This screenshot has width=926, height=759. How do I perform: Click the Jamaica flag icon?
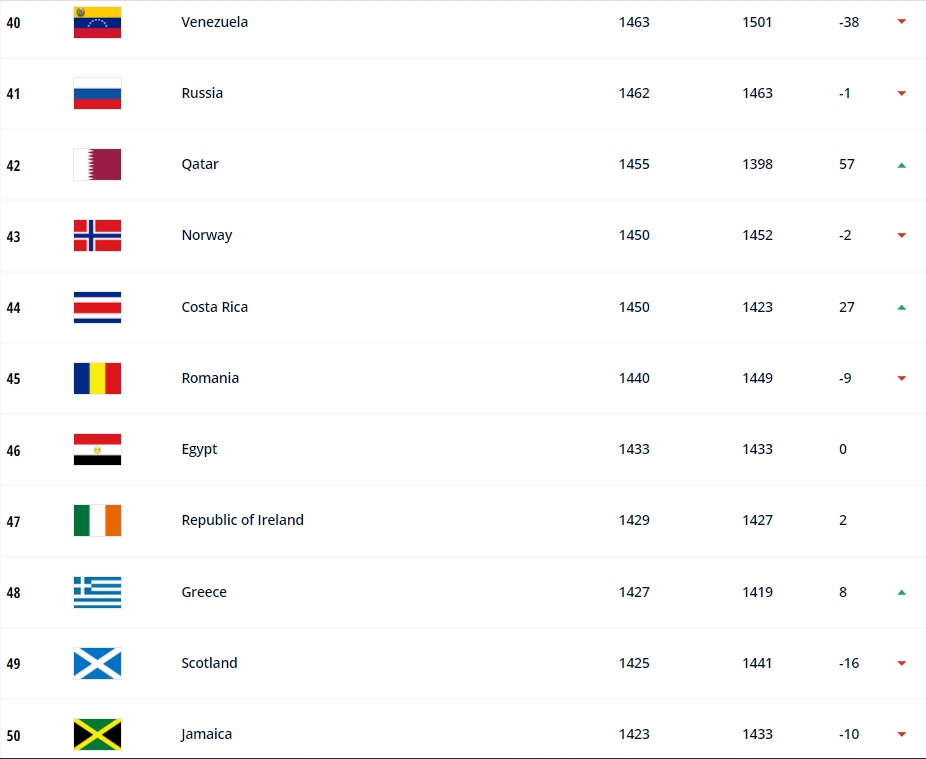coord(97,734)
